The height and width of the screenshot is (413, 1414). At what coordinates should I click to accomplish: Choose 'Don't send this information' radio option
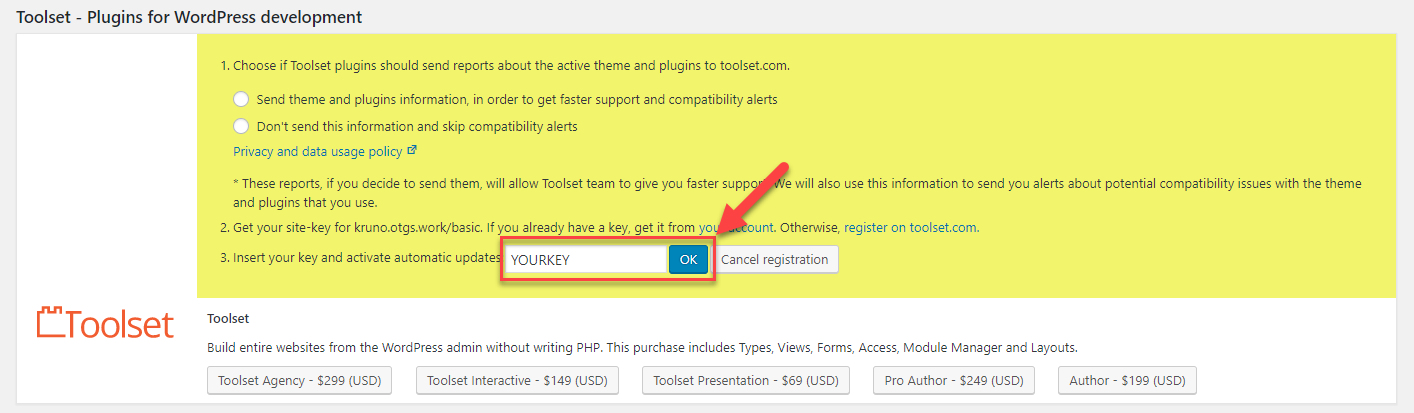pyautogui.click(x=241, y=126)
